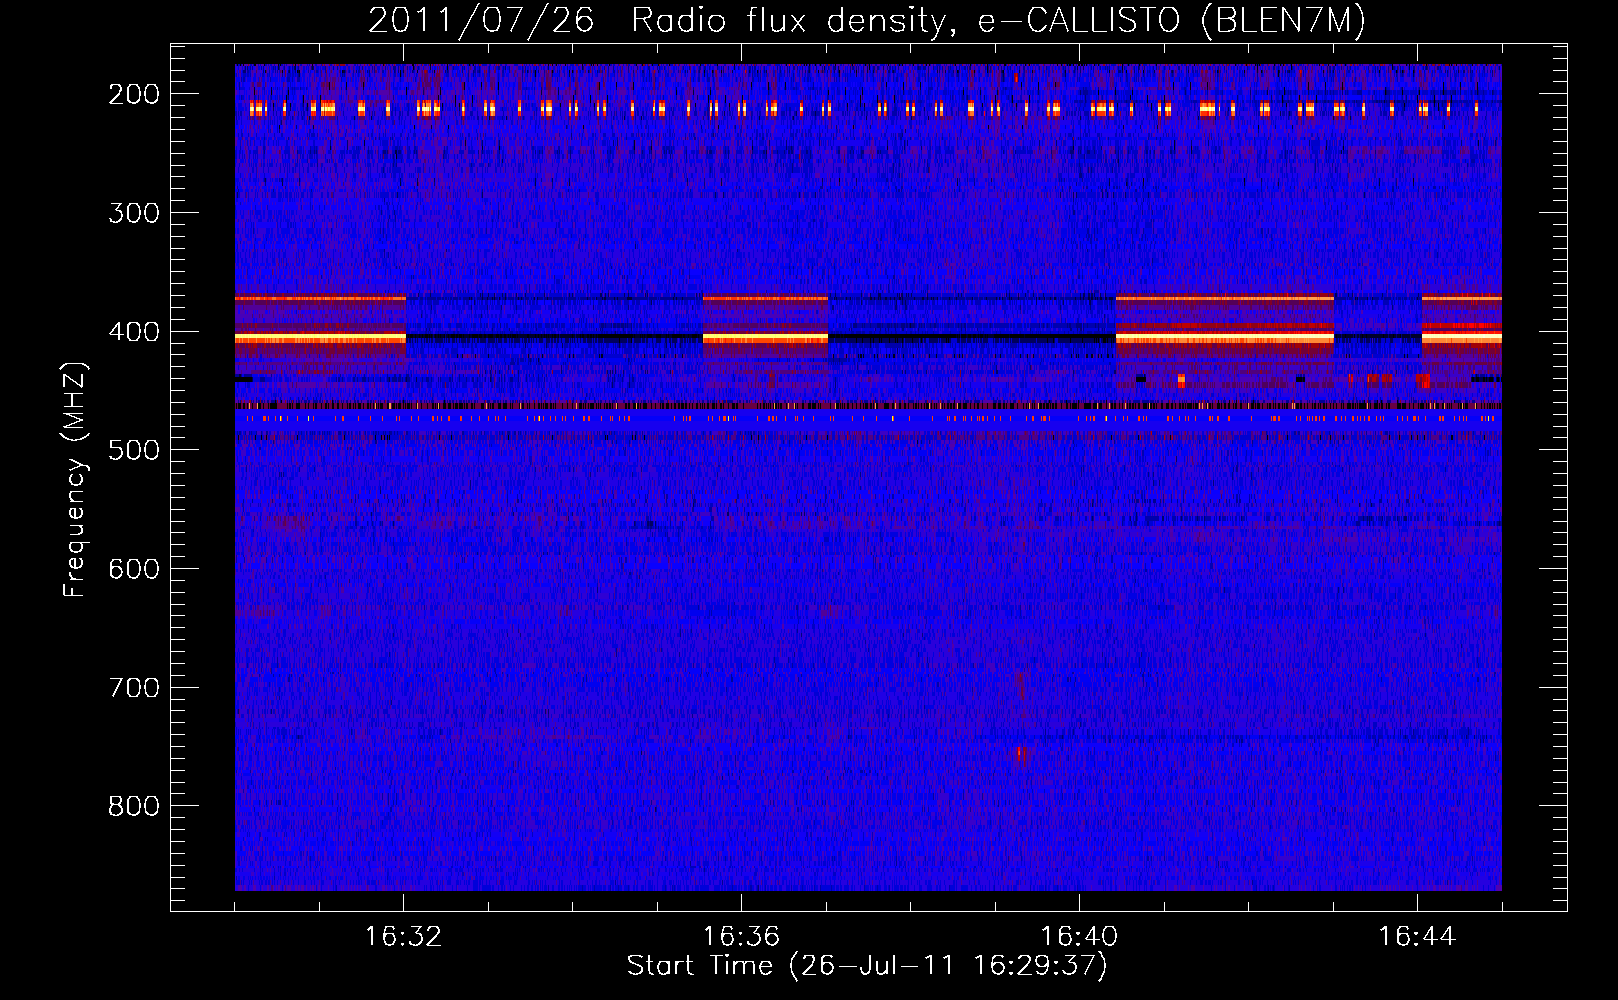This screenshot has width=1618, height=1000.
Task: Click the 16:40 time tick label
Action: [x=1079, y=937]
